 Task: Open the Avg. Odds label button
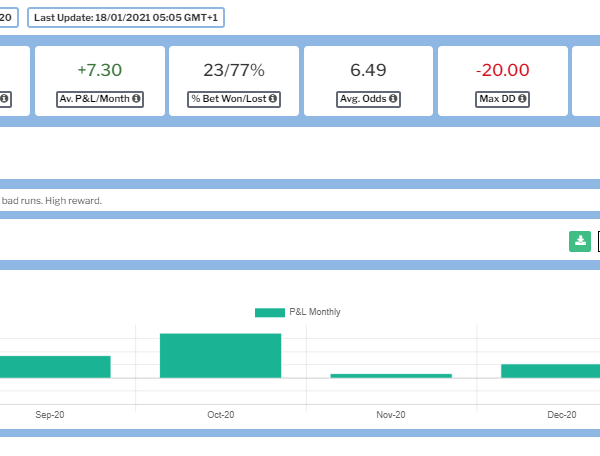[x=368, y=99]
